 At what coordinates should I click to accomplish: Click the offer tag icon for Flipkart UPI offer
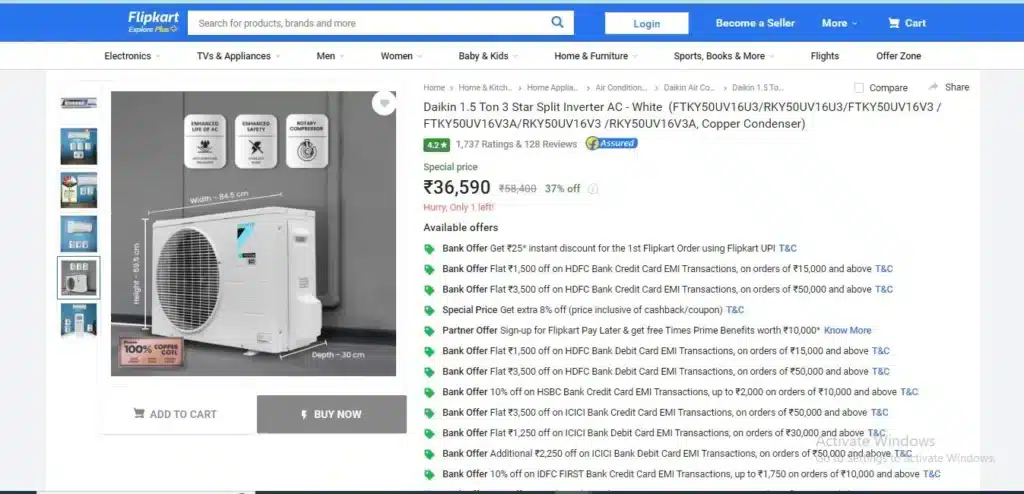(x=429, y=249)
